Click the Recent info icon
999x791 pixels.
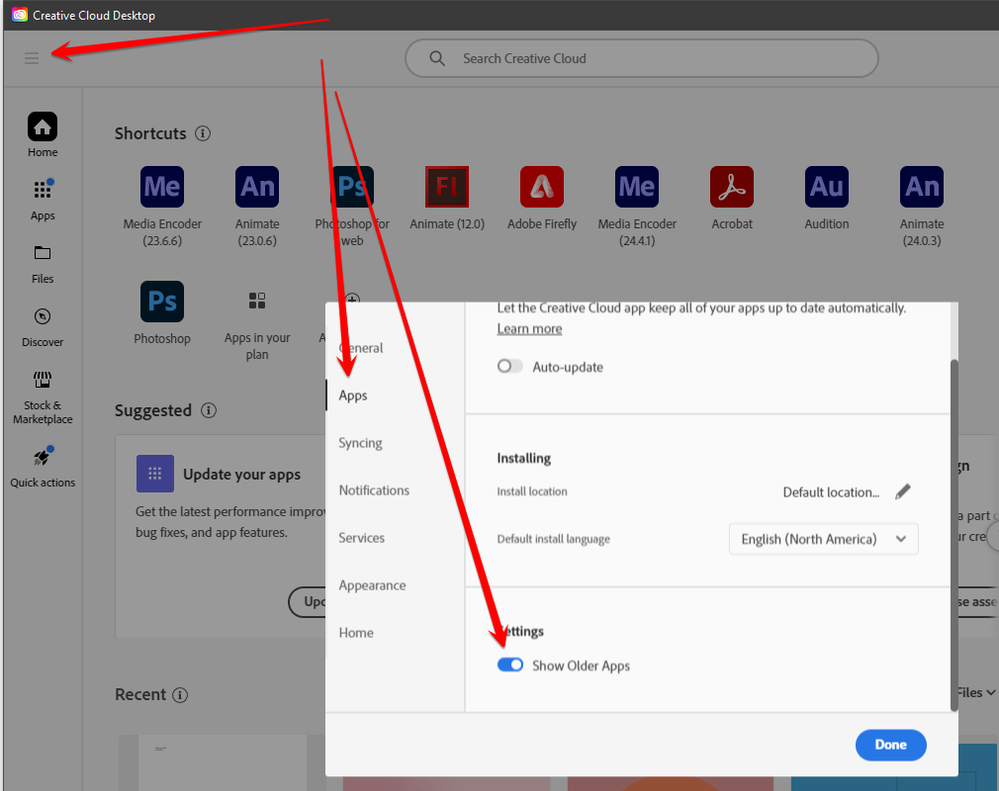(180, 695)
